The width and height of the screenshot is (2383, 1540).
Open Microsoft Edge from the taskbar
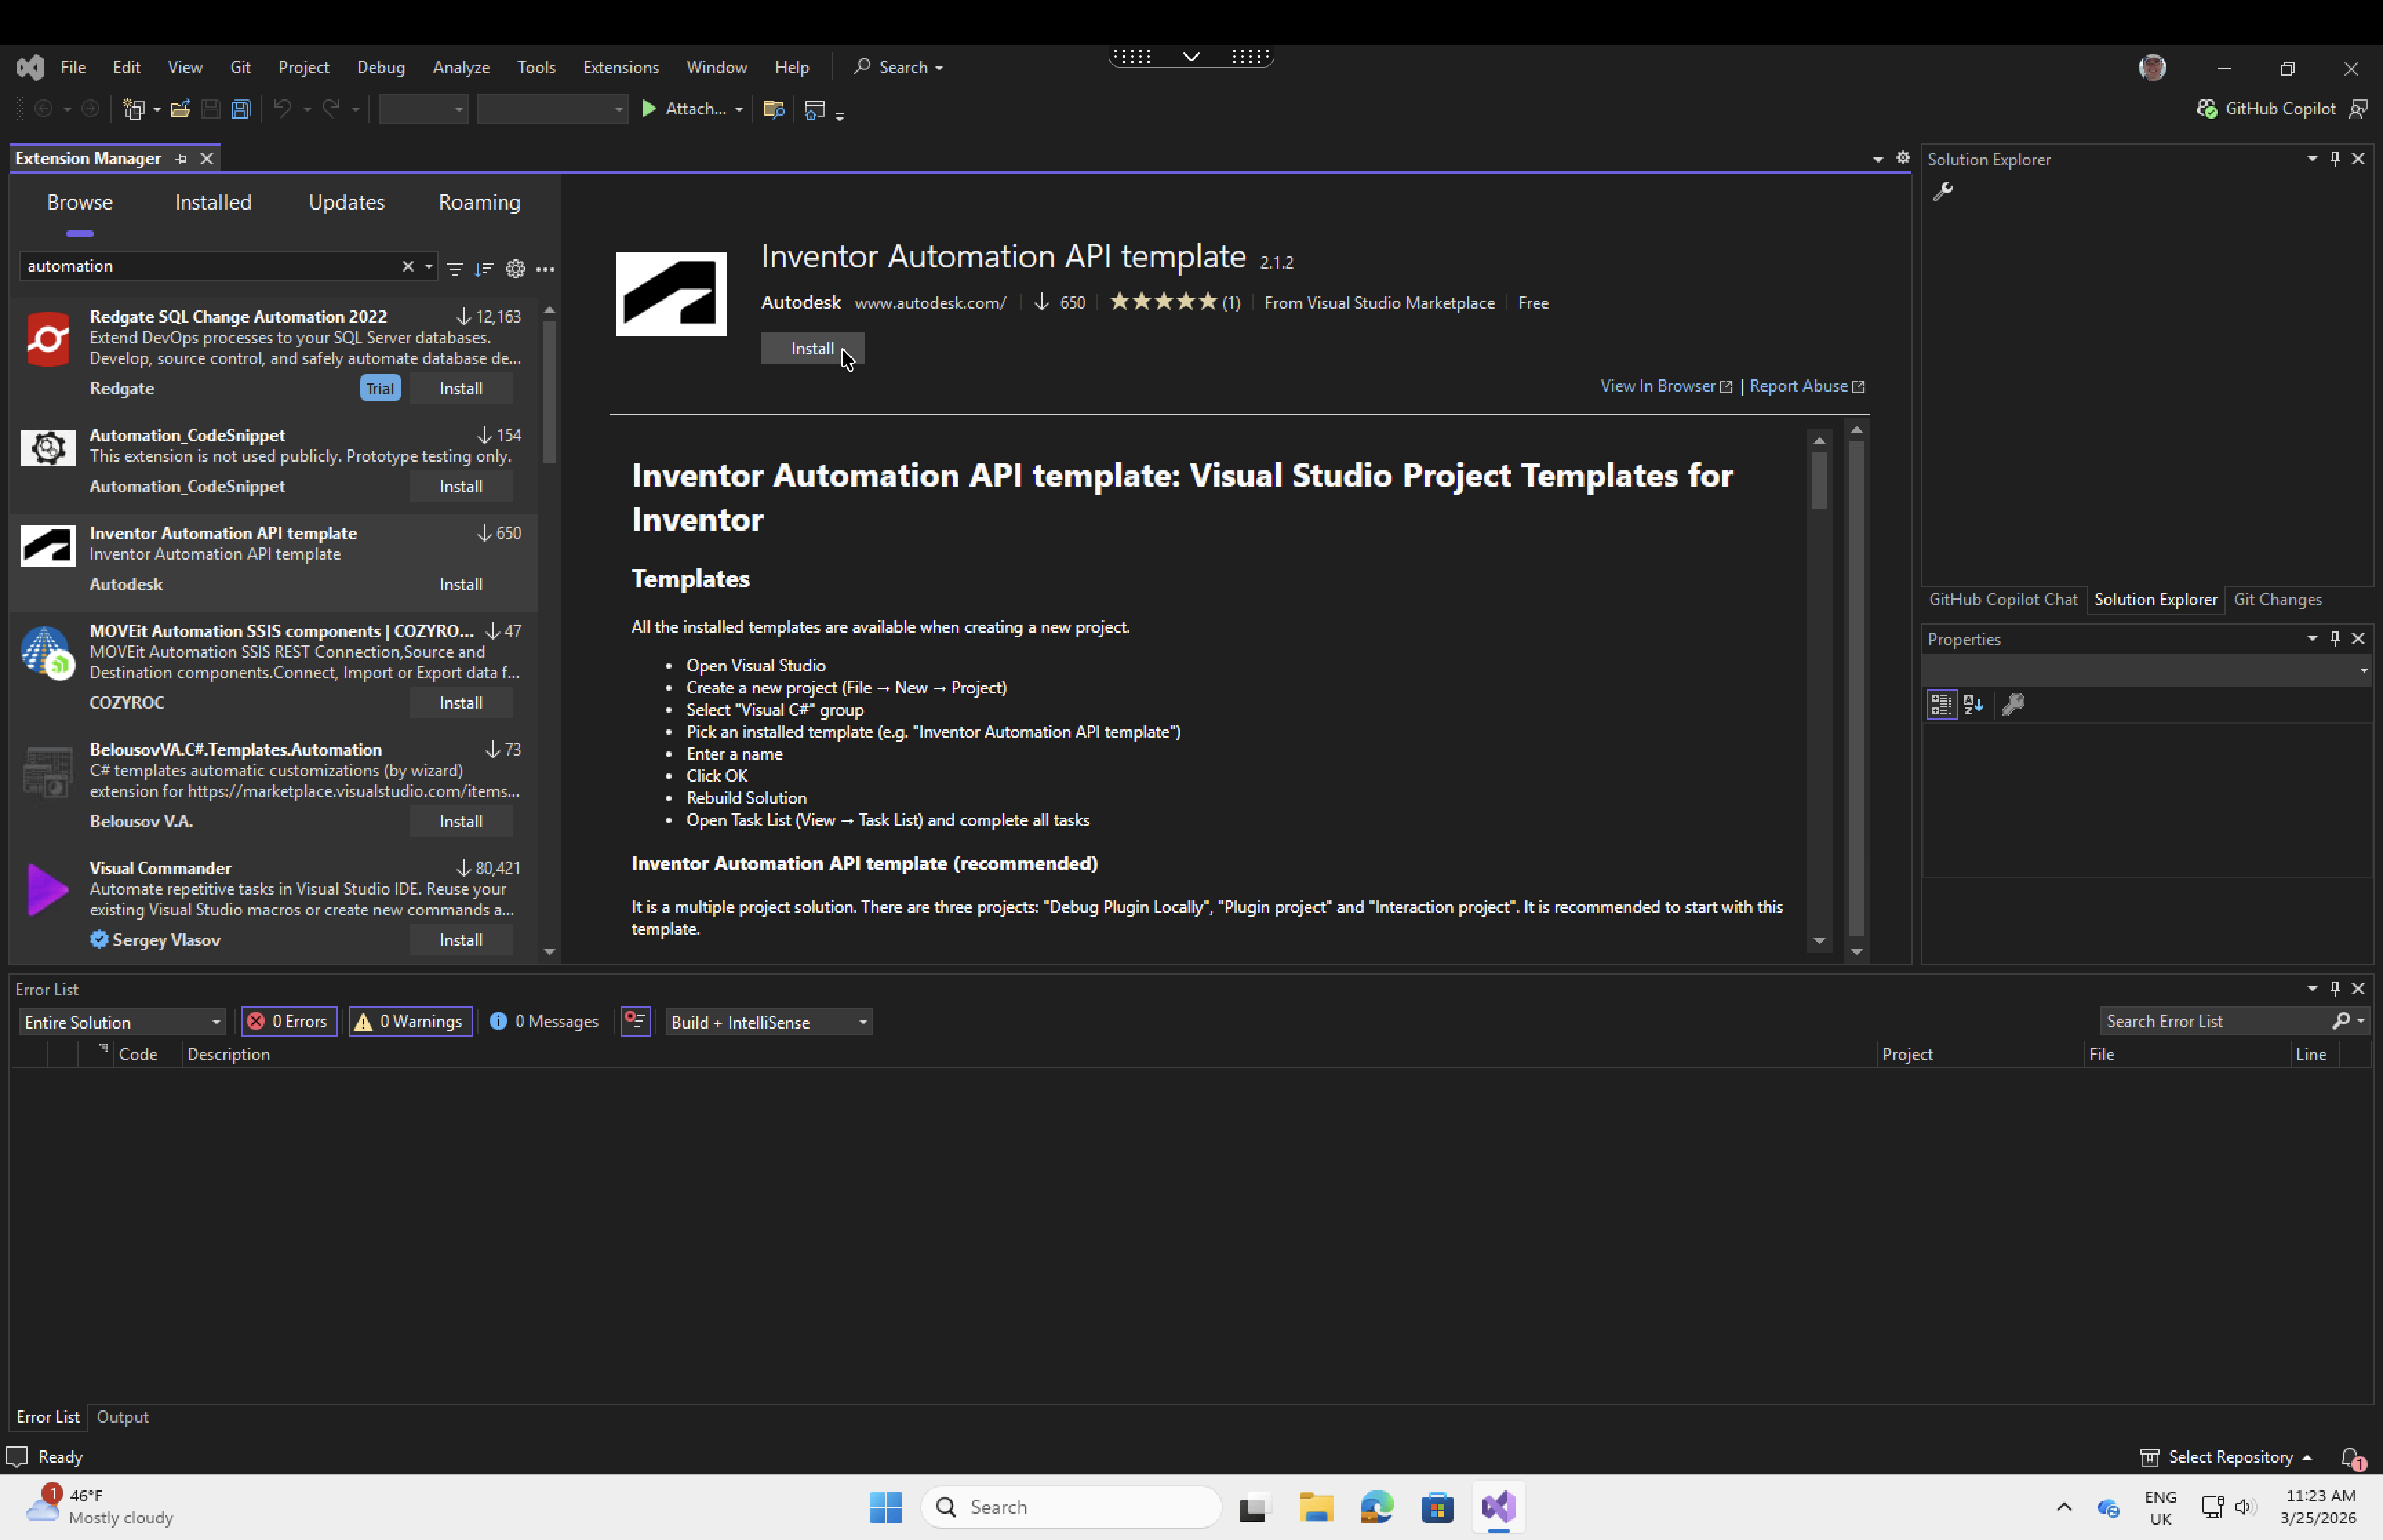(x=1377, y=1507)
